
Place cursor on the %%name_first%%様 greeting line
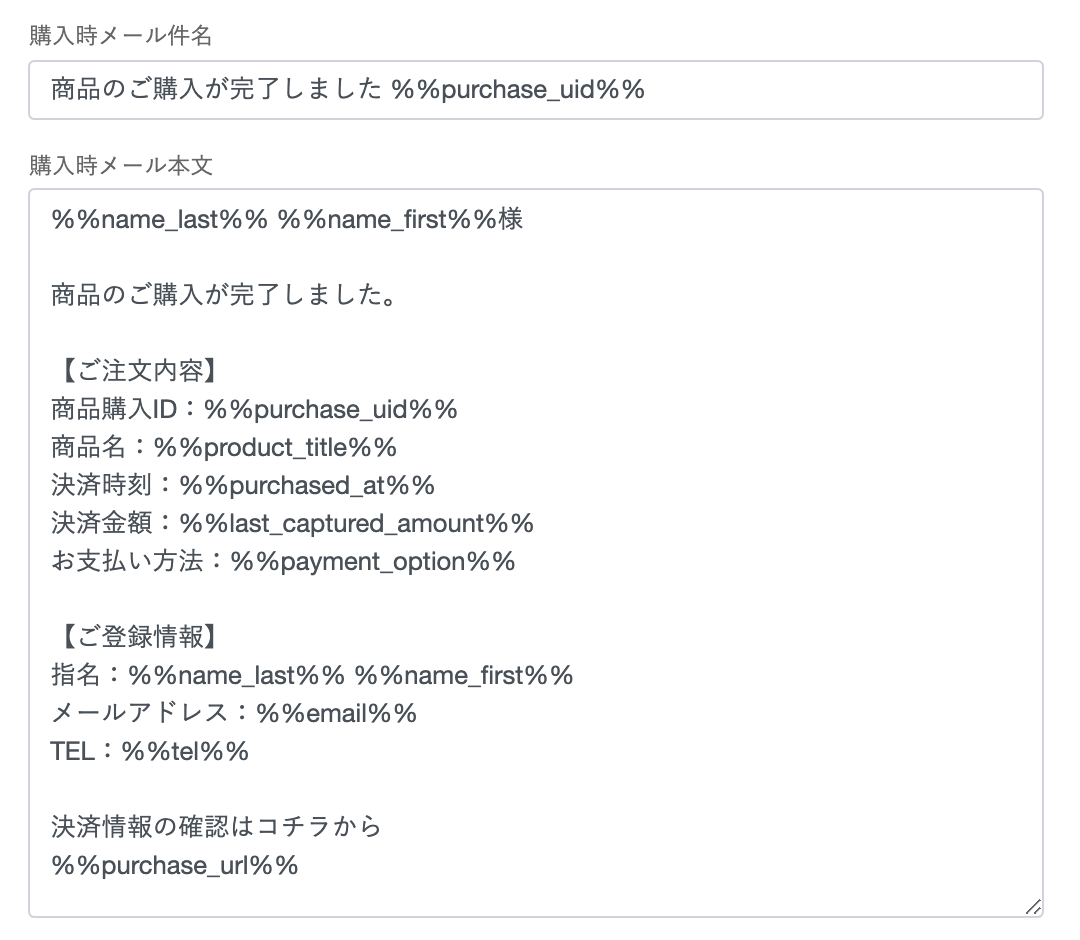286,219
